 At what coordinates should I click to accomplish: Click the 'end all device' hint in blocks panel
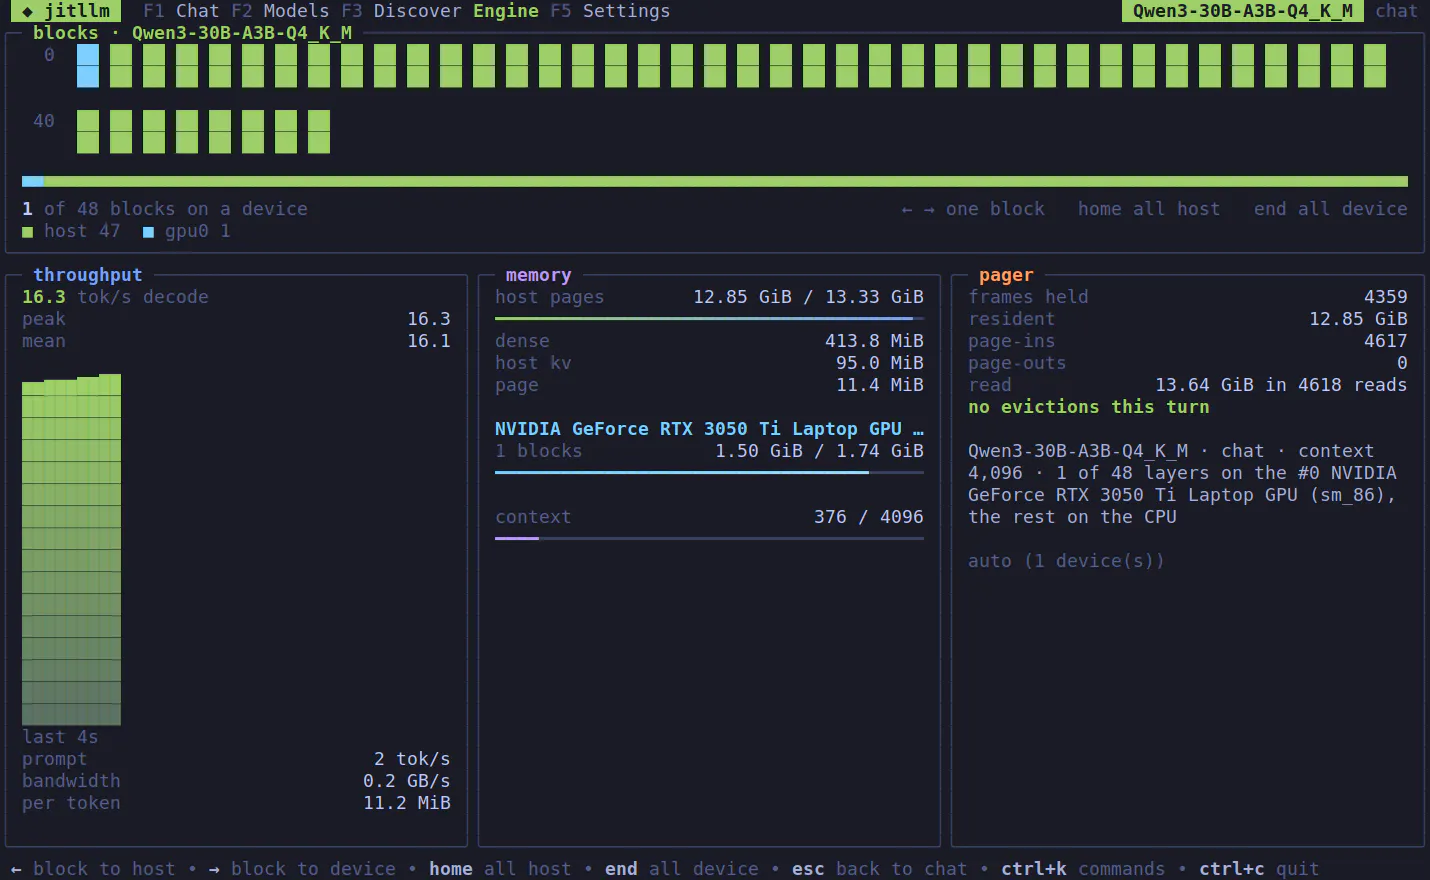pyautogui.click(x=1331, y=209)
